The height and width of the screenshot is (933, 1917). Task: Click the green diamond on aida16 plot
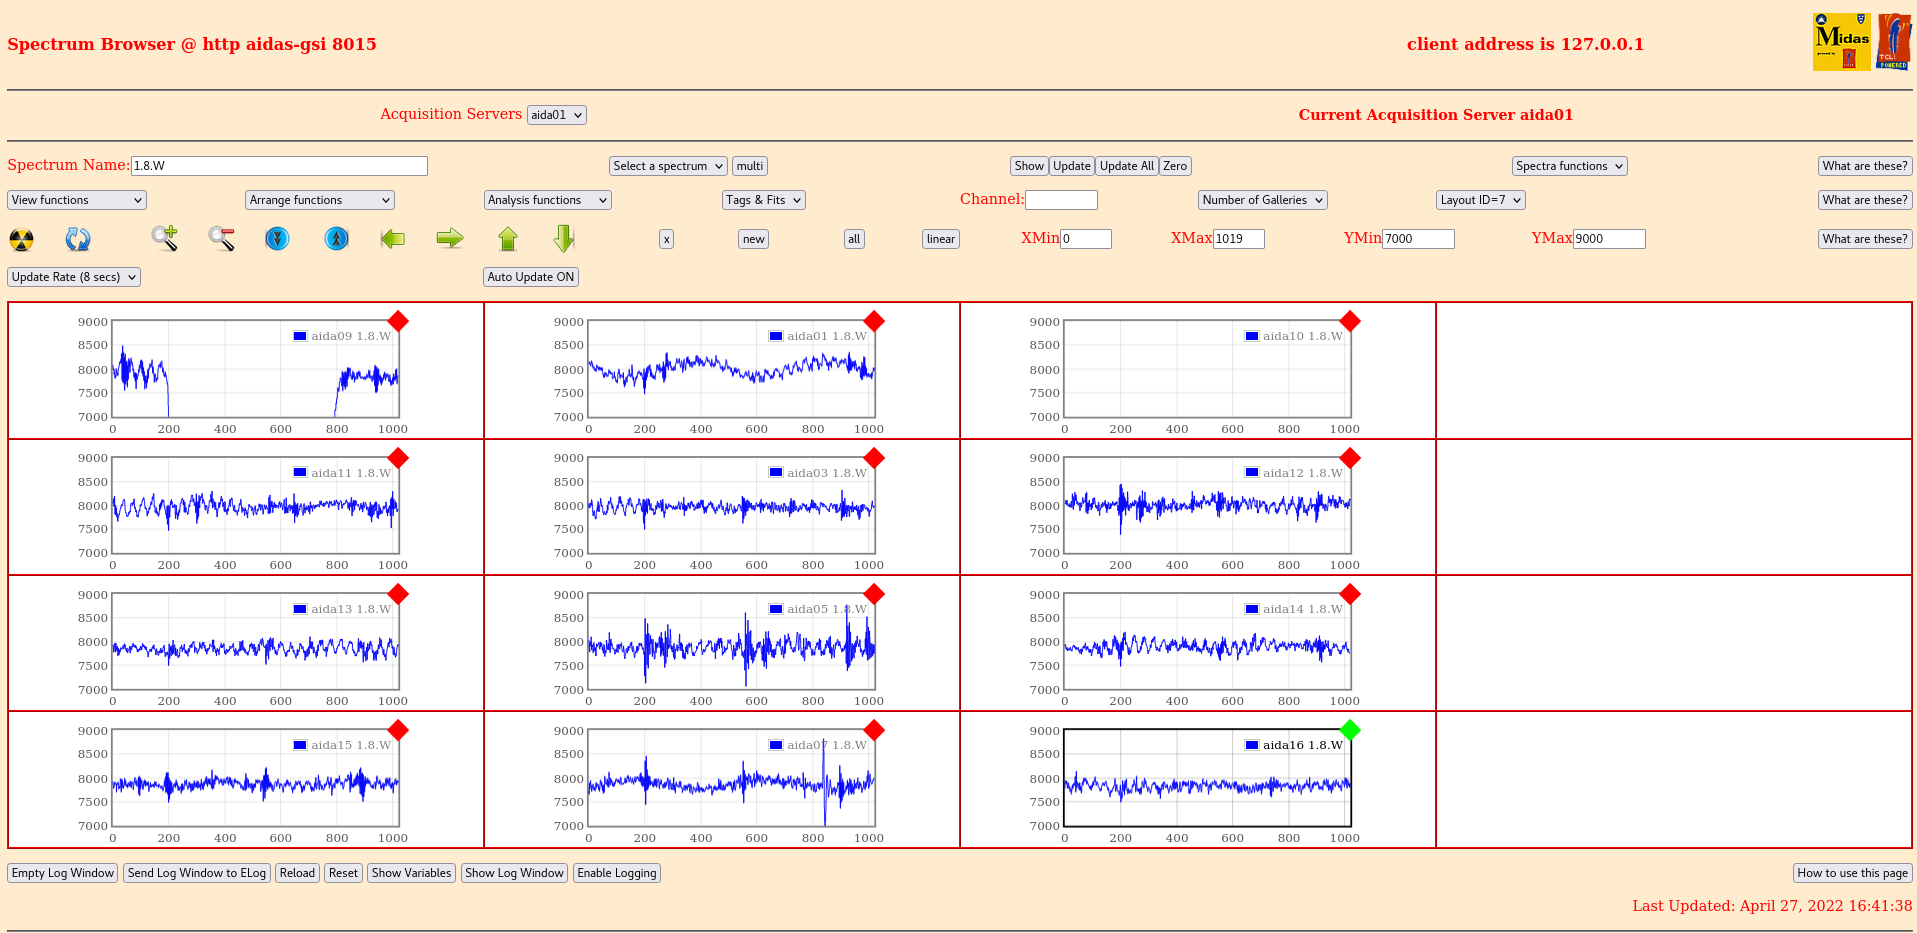pyautogui.click(x=1350, y=730)
